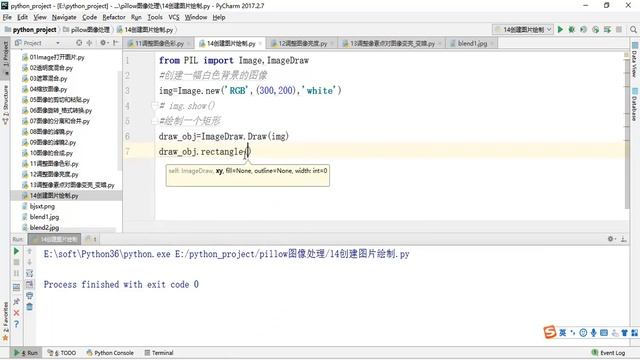Click the concurrency diagram toolbar icon
Screen dimensions: 640x360
coord(607,29)
